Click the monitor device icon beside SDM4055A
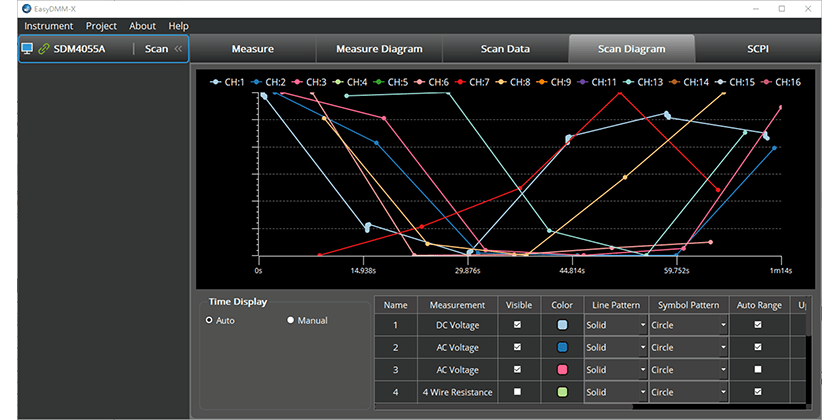This screenshot has height=420, width=840. tap(27, 48)
